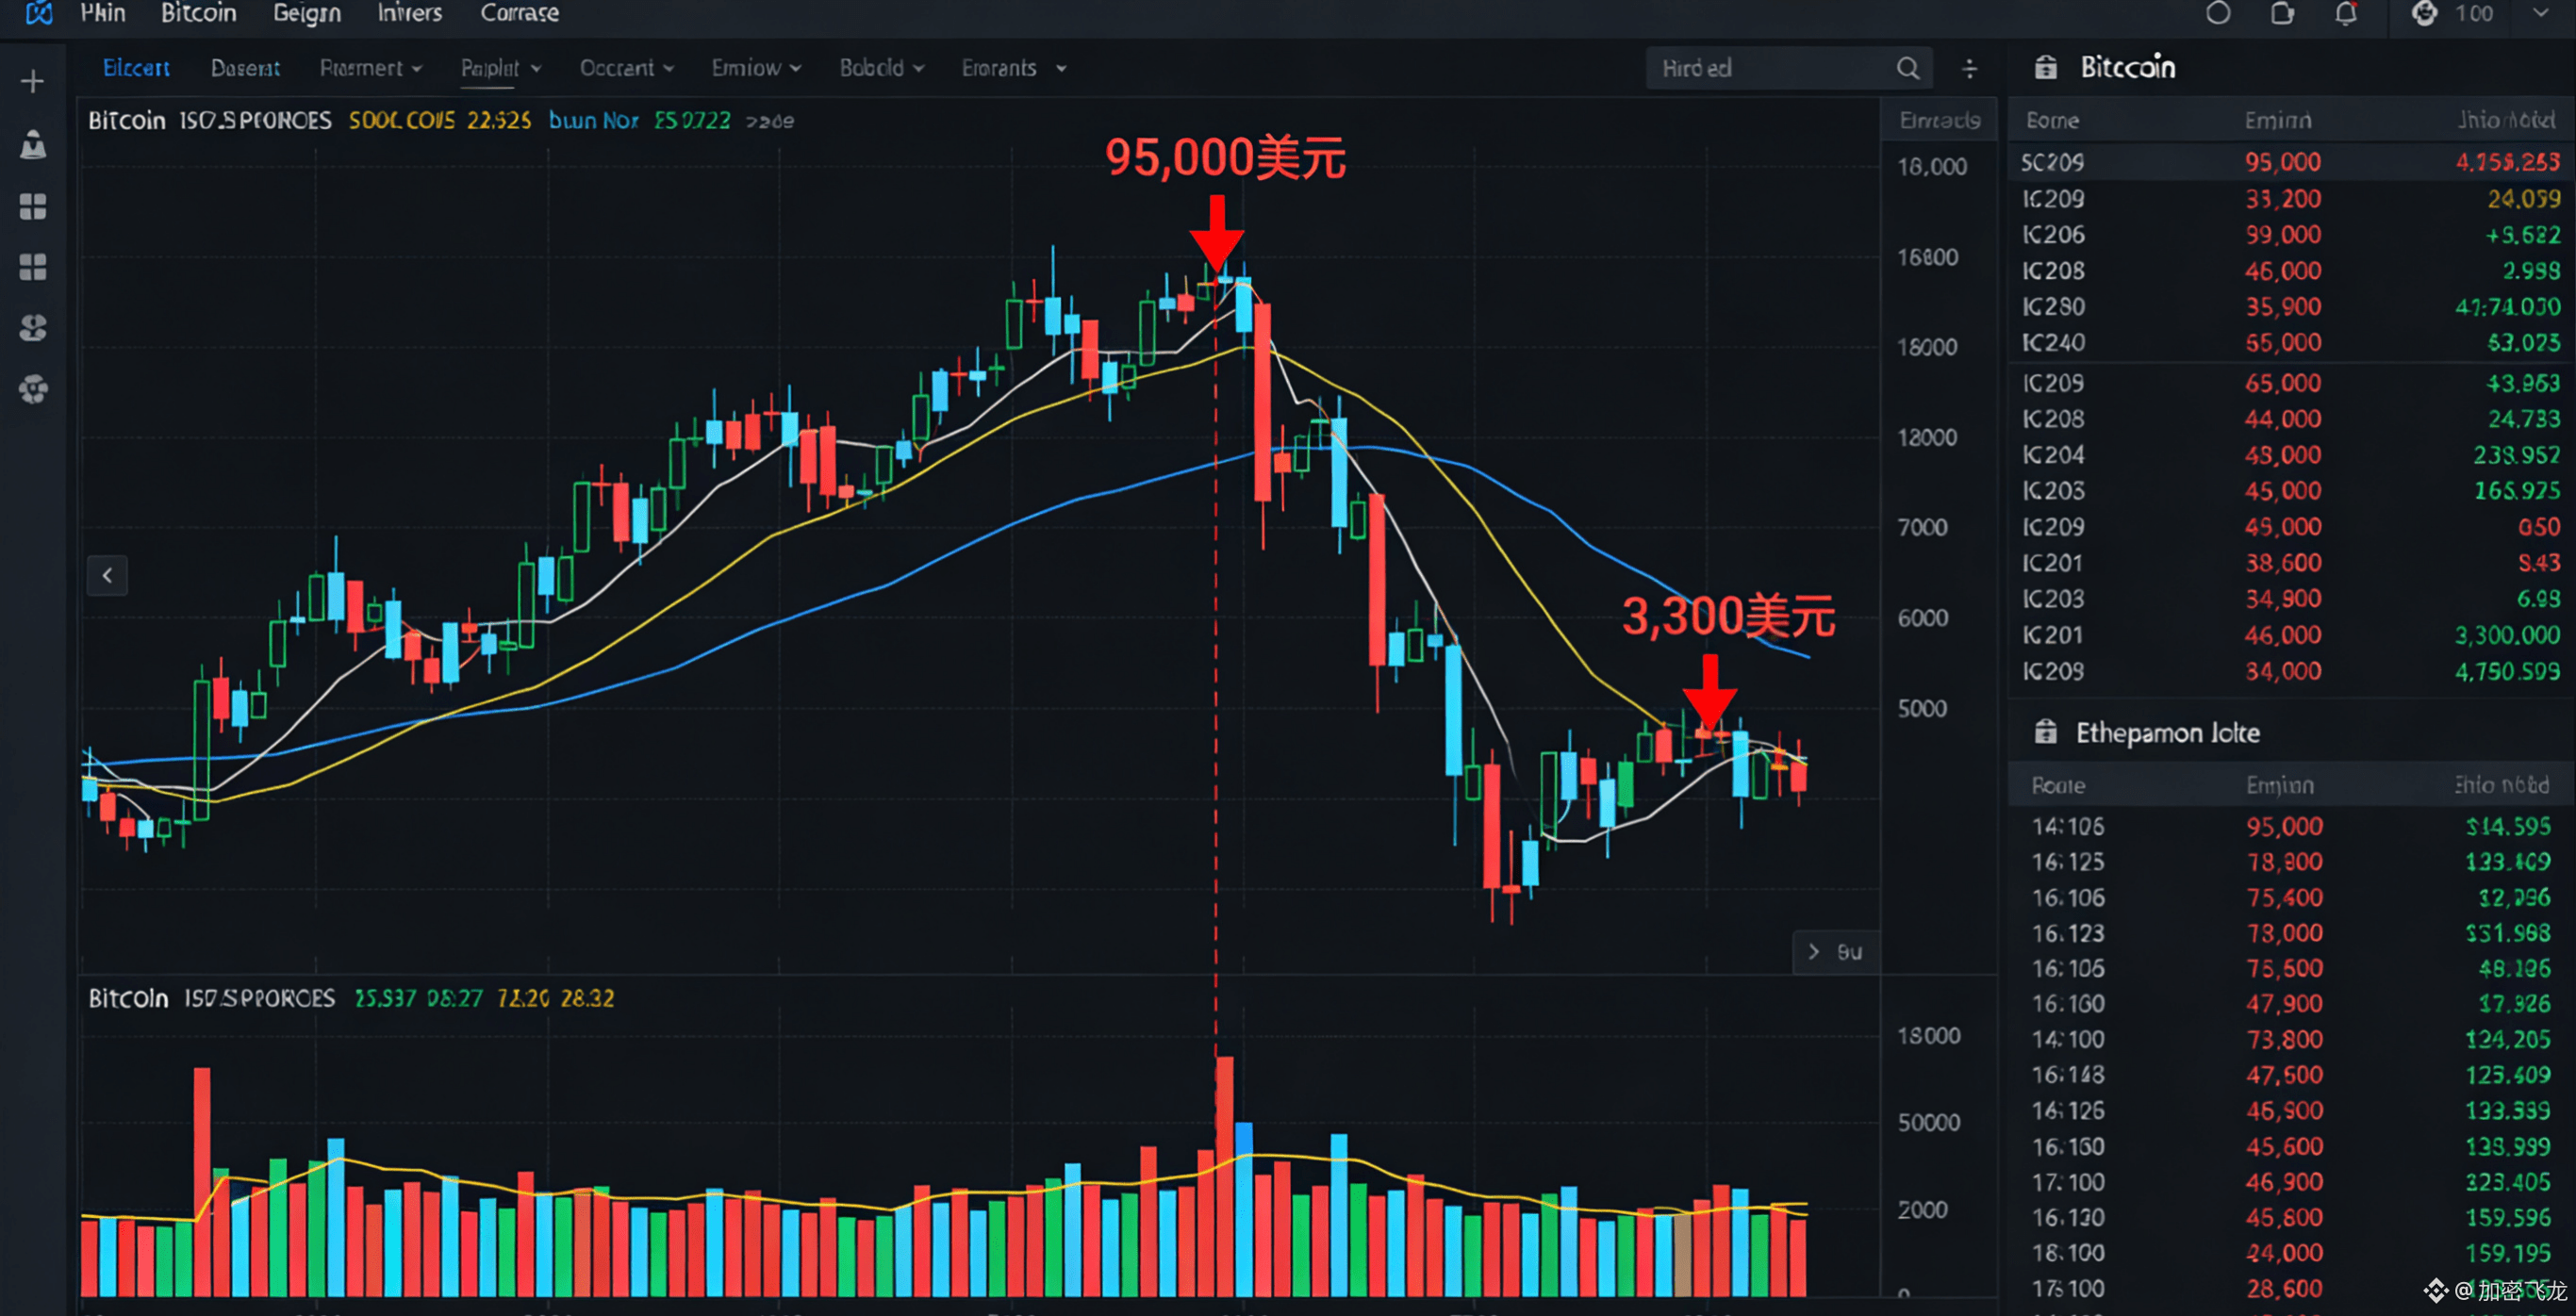The height and width of the screenshot is (1316, 2576).
Task: Switch to the Bitcoin menu item in top bar
Action: [197, 12]
